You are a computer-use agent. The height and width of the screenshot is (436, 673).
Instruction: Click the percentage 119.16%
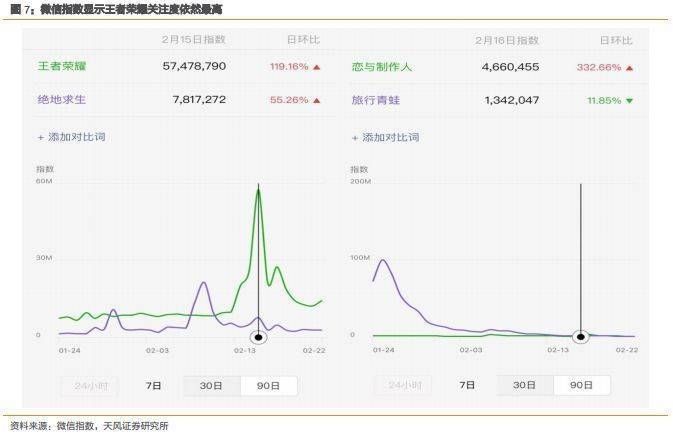(x=289, y=67)
